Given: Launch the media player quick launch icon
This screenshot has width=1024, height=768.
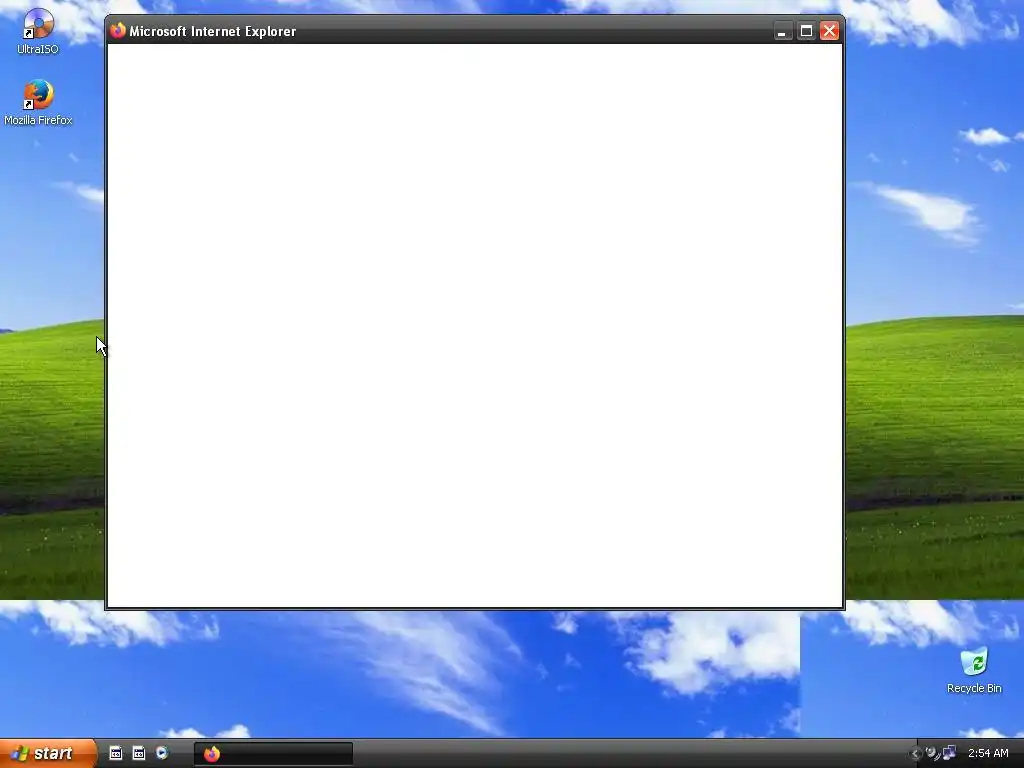Looking at the screenshot, I should click(x=162, y=753).
